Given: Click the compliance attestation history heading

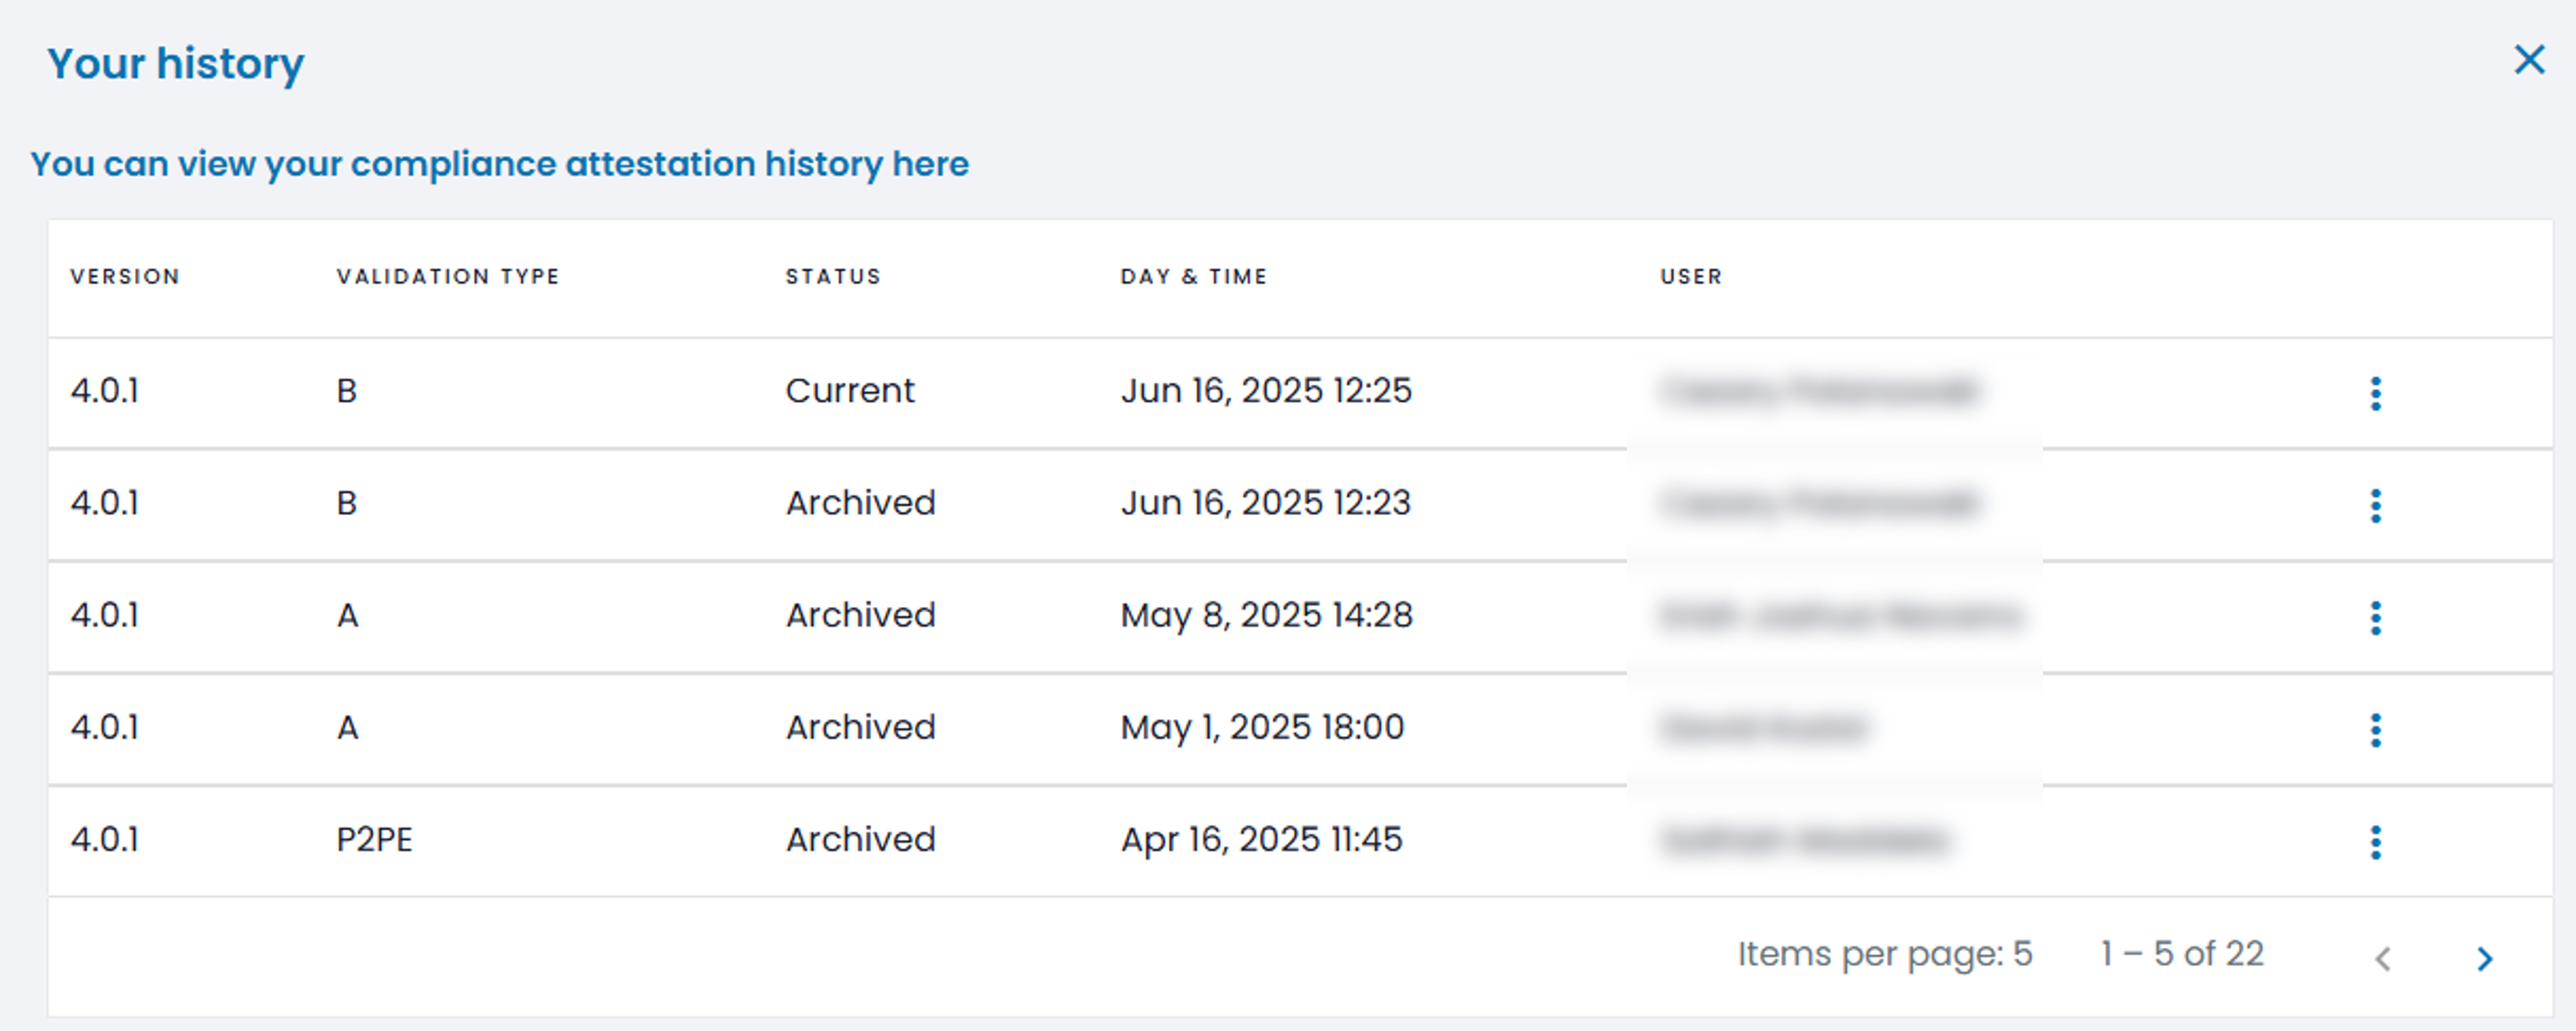Looking at the screenshot, I should [499, 164].
